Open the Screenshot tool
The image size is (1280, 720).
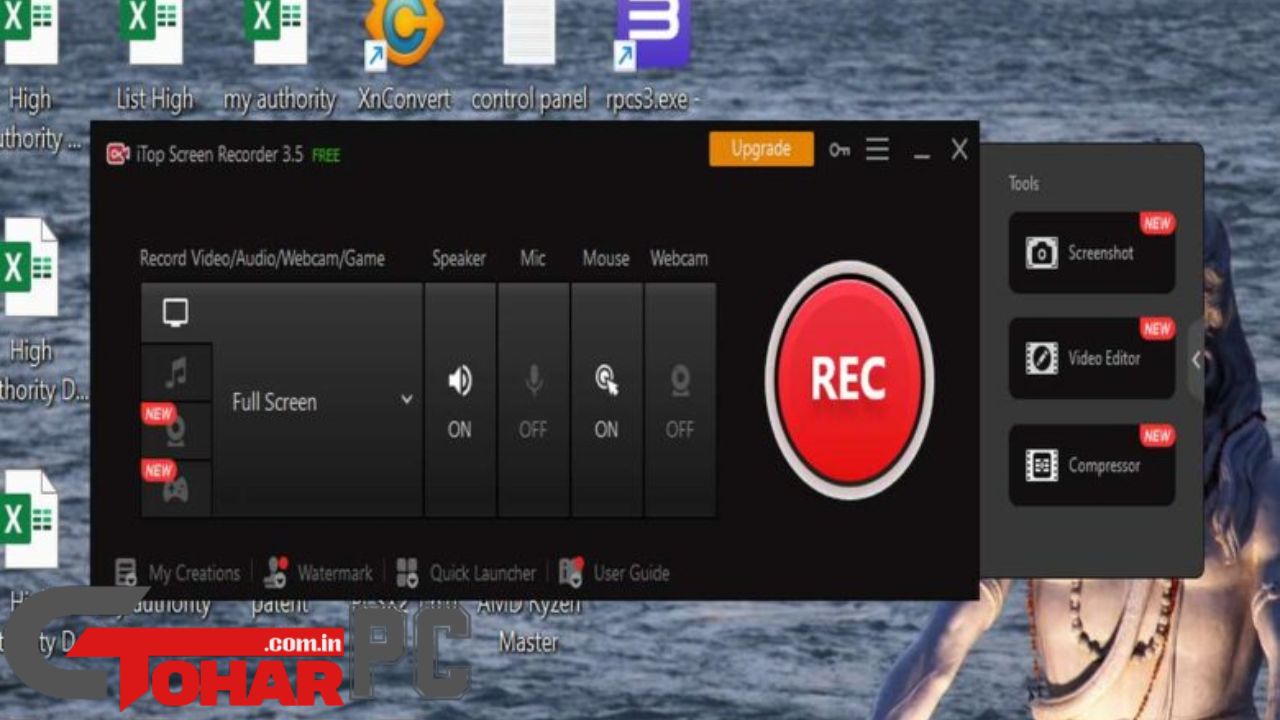click(1091, 253)
